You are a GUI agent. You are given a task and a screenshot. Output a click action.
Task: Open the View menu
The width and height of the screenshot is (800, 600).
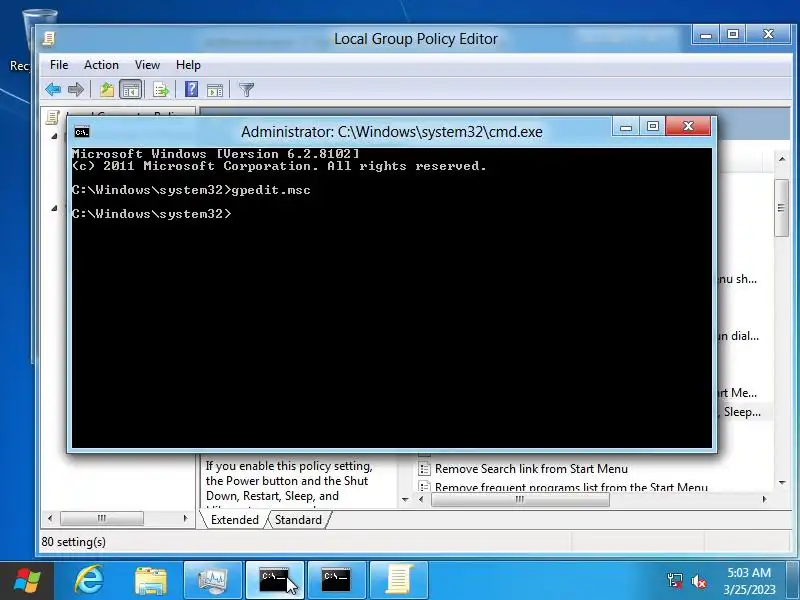[147, 65]
